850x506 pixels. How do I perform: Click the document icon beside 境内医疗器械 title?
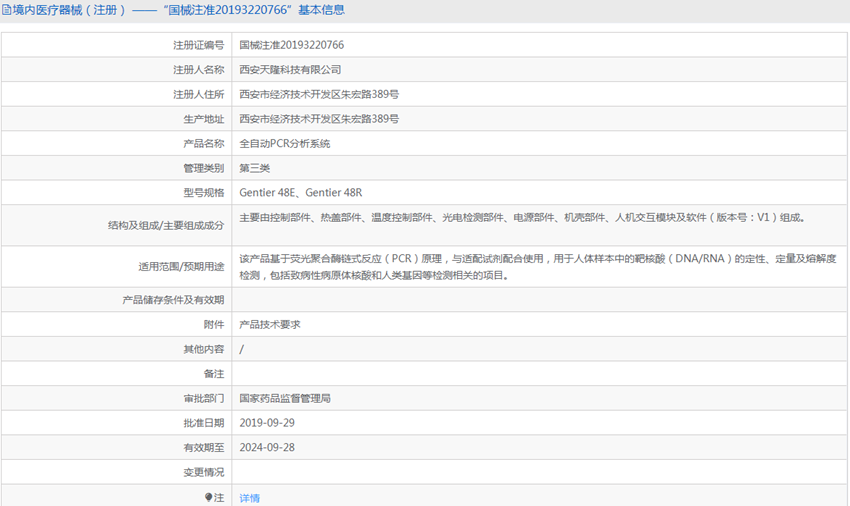[7, 10]
